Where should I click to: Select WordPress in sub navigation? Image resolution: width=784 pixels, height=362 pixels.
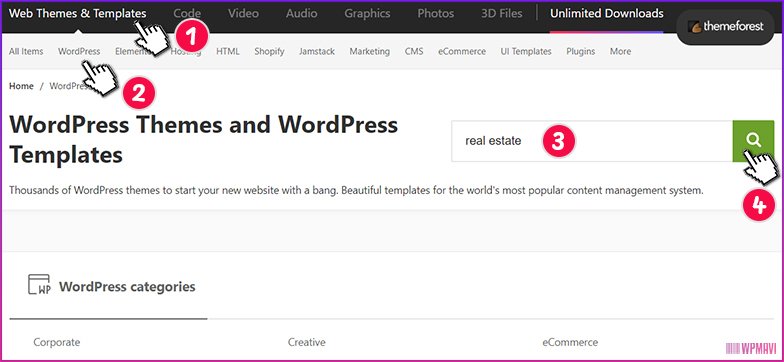tap(79, 51)
